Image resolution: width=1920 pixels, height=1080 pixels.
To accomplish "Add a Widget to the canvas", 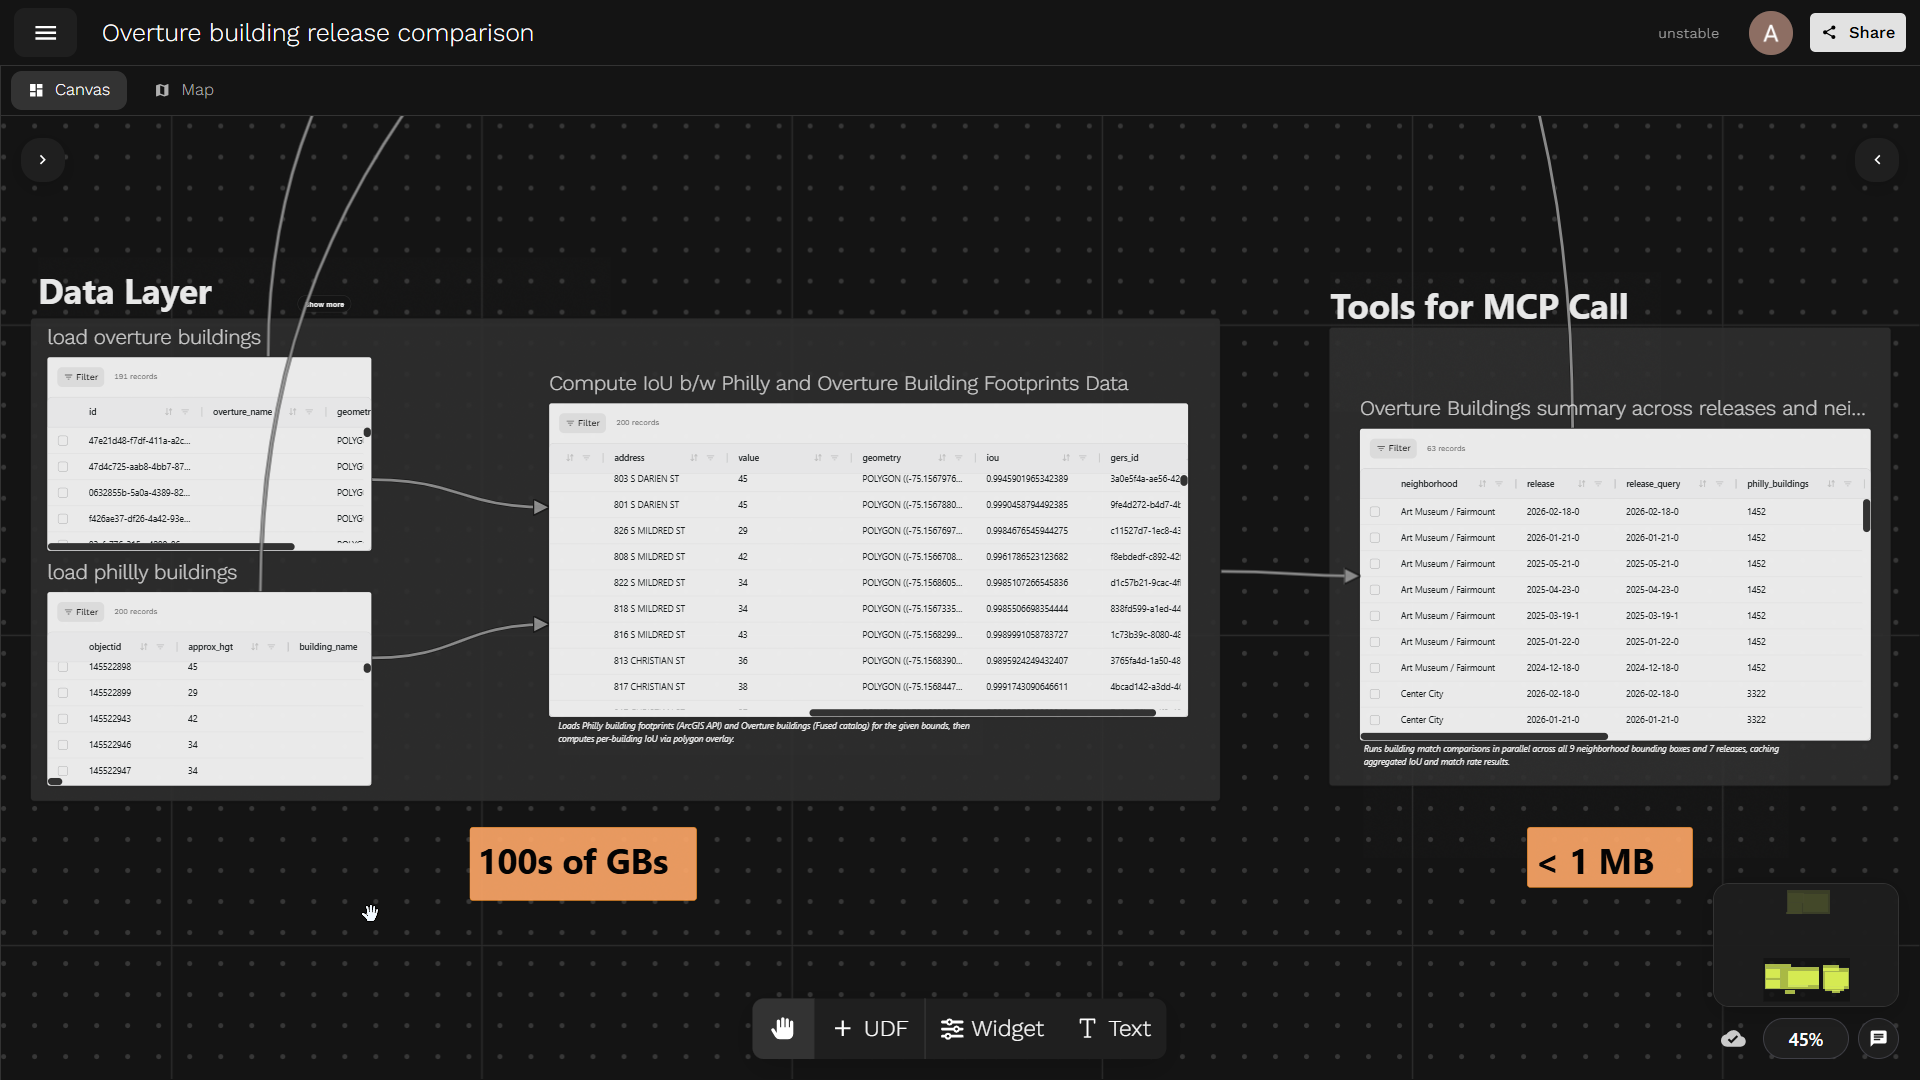I will pyautogui.click(x=992, y=1028).
